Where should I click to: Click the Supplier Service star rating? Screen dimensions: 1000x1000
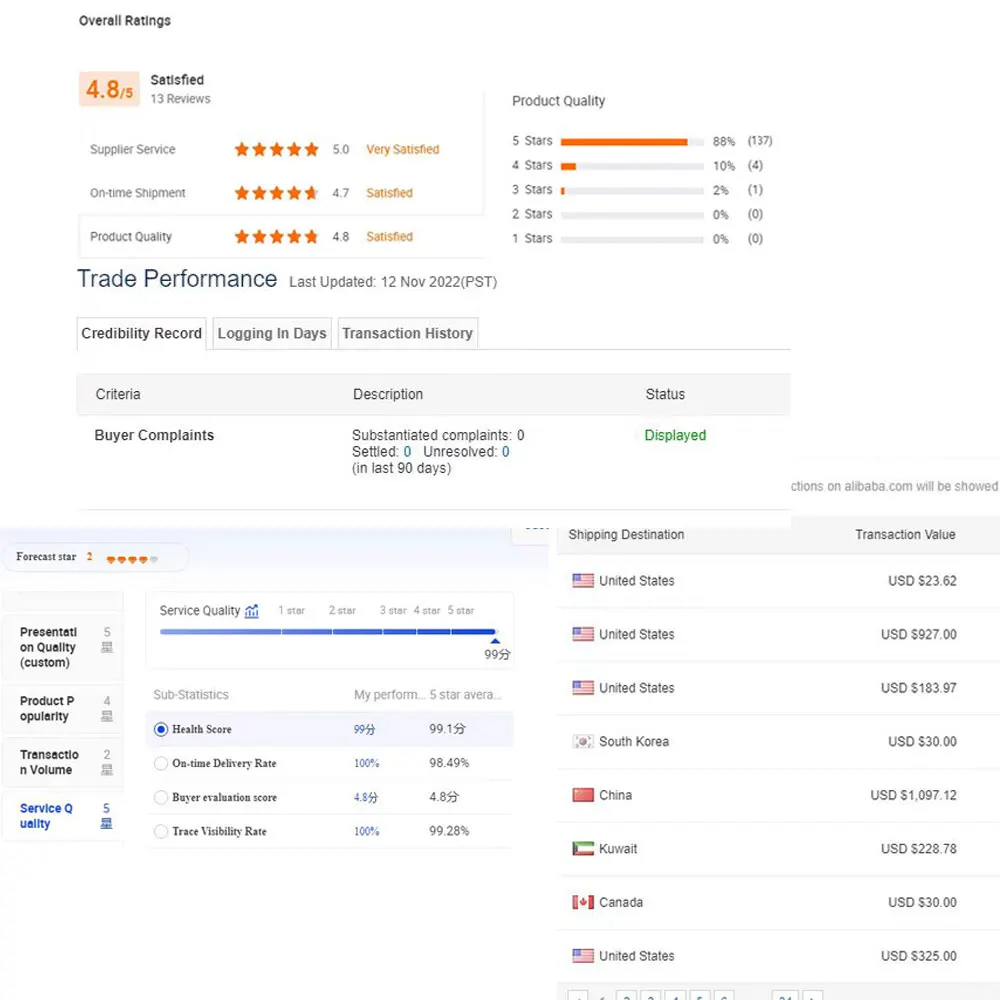click(276, 150)
